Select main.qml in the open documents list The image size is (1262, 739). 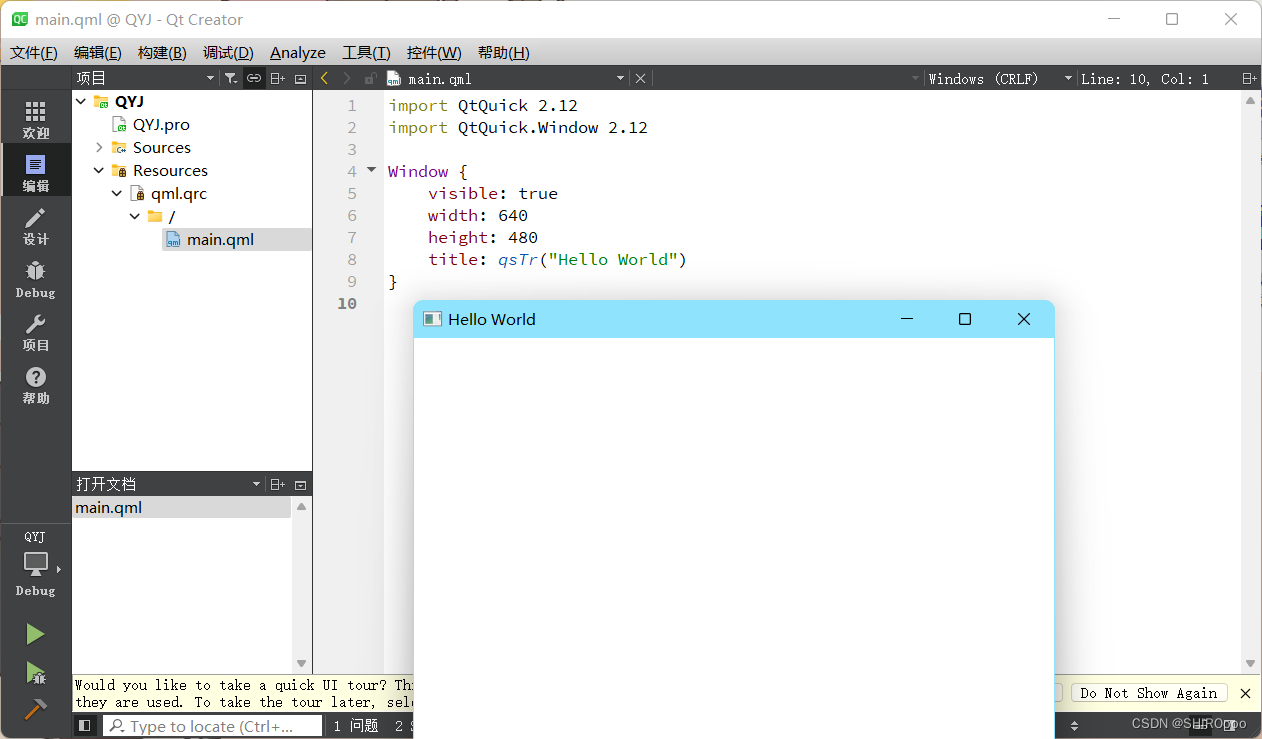[182, 507]
